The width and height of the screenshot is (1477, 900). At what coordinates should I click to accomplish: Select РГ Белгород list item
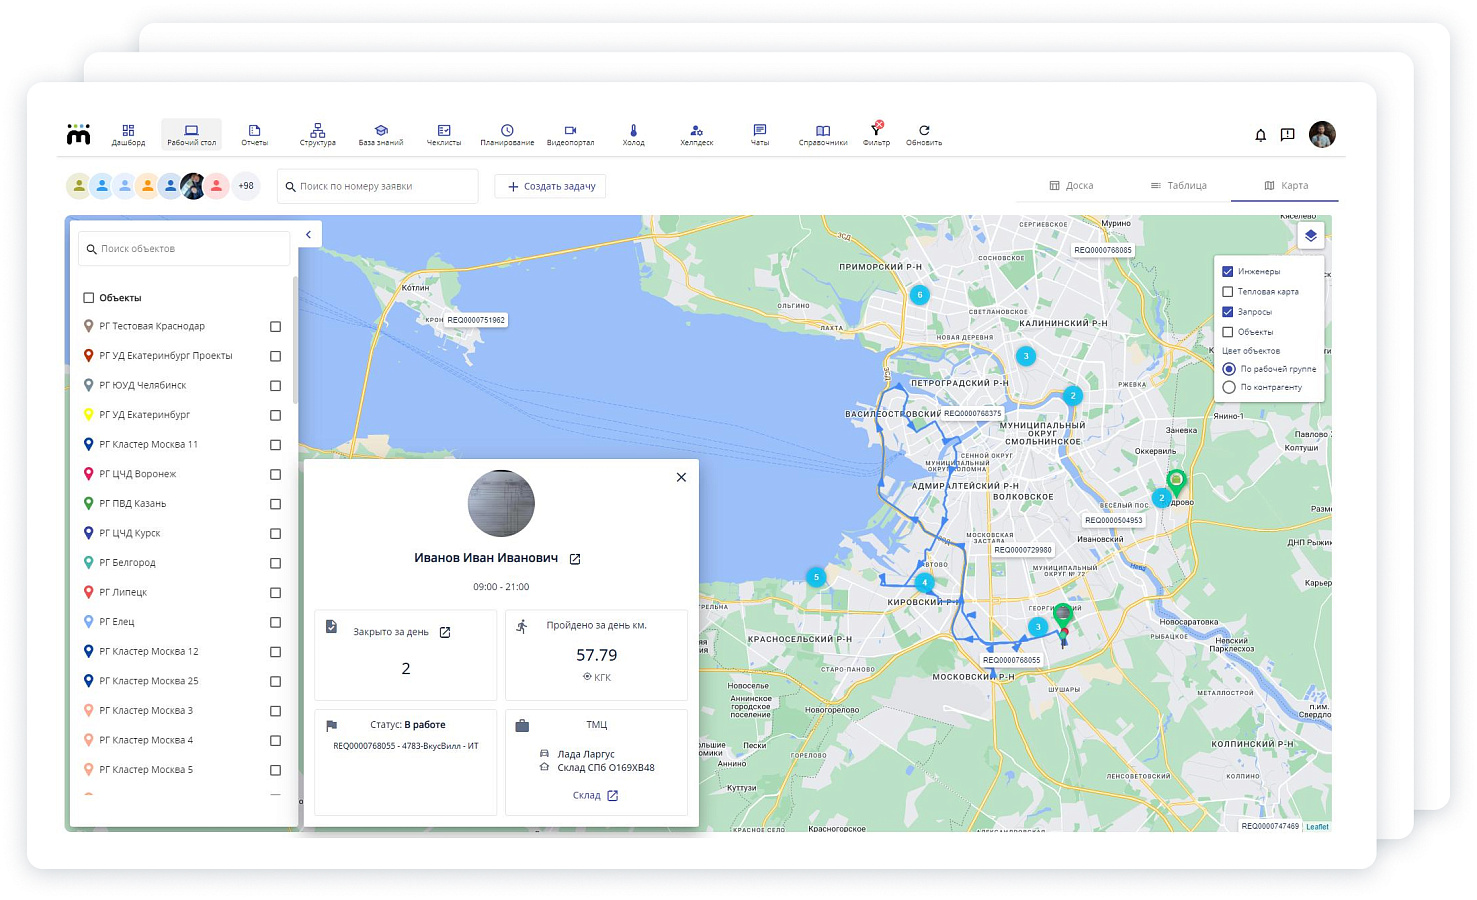point(183,563)
